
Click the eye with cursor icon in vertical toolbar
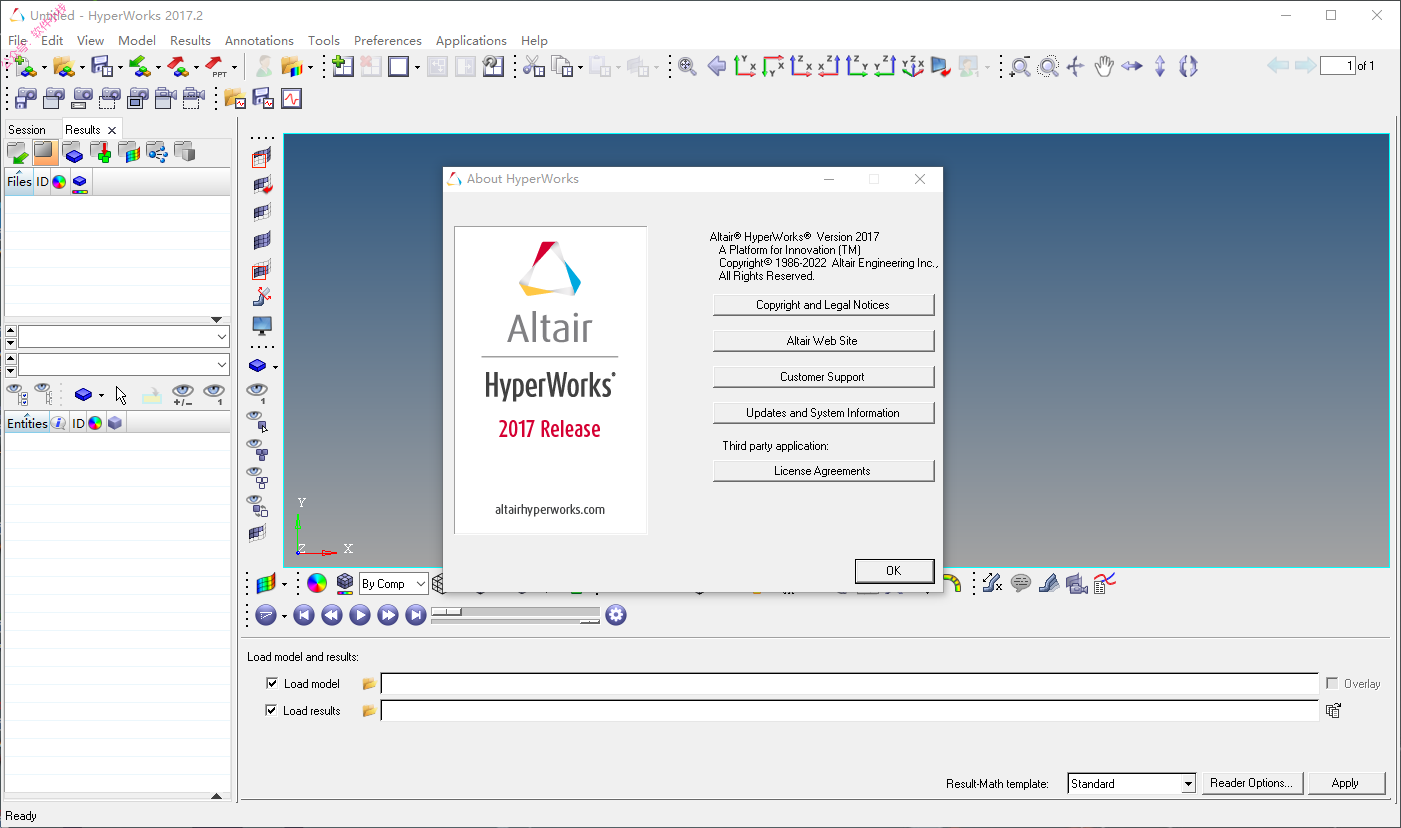click(x=258, y=421)
